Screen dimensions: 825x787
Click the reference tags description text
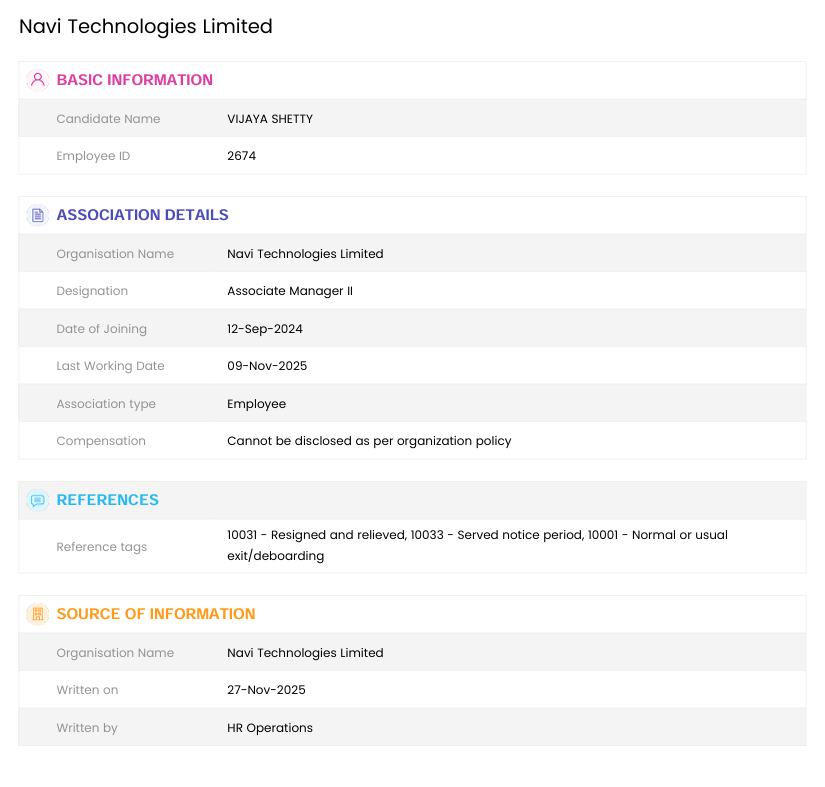[x=477, y=545]
